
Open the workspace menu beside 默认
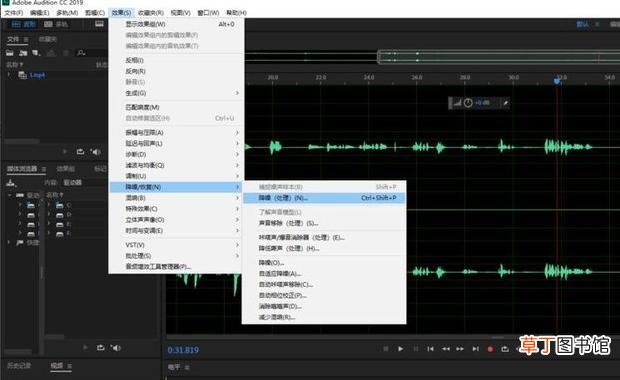point(597,24)
